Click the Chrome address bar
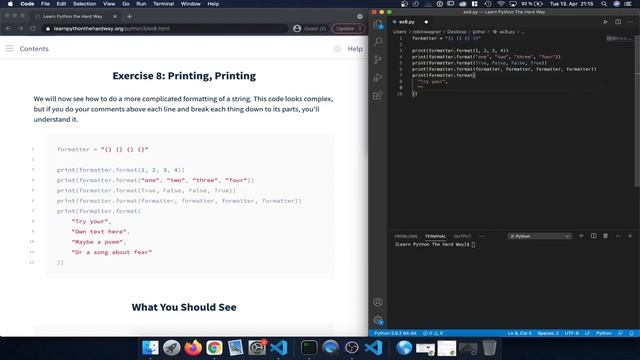 point(165,29)
